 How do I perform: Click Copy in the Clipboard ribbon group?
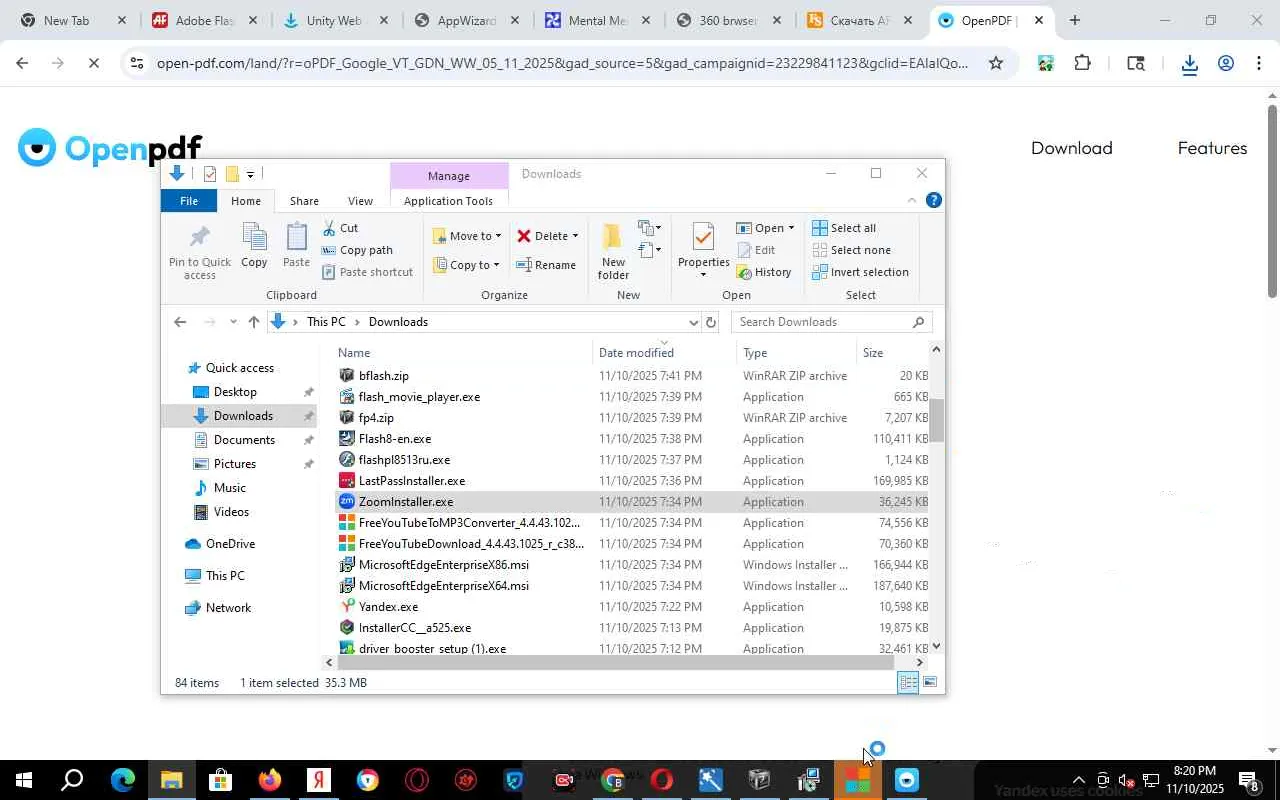pyautogui.click(x=254, y=246)
